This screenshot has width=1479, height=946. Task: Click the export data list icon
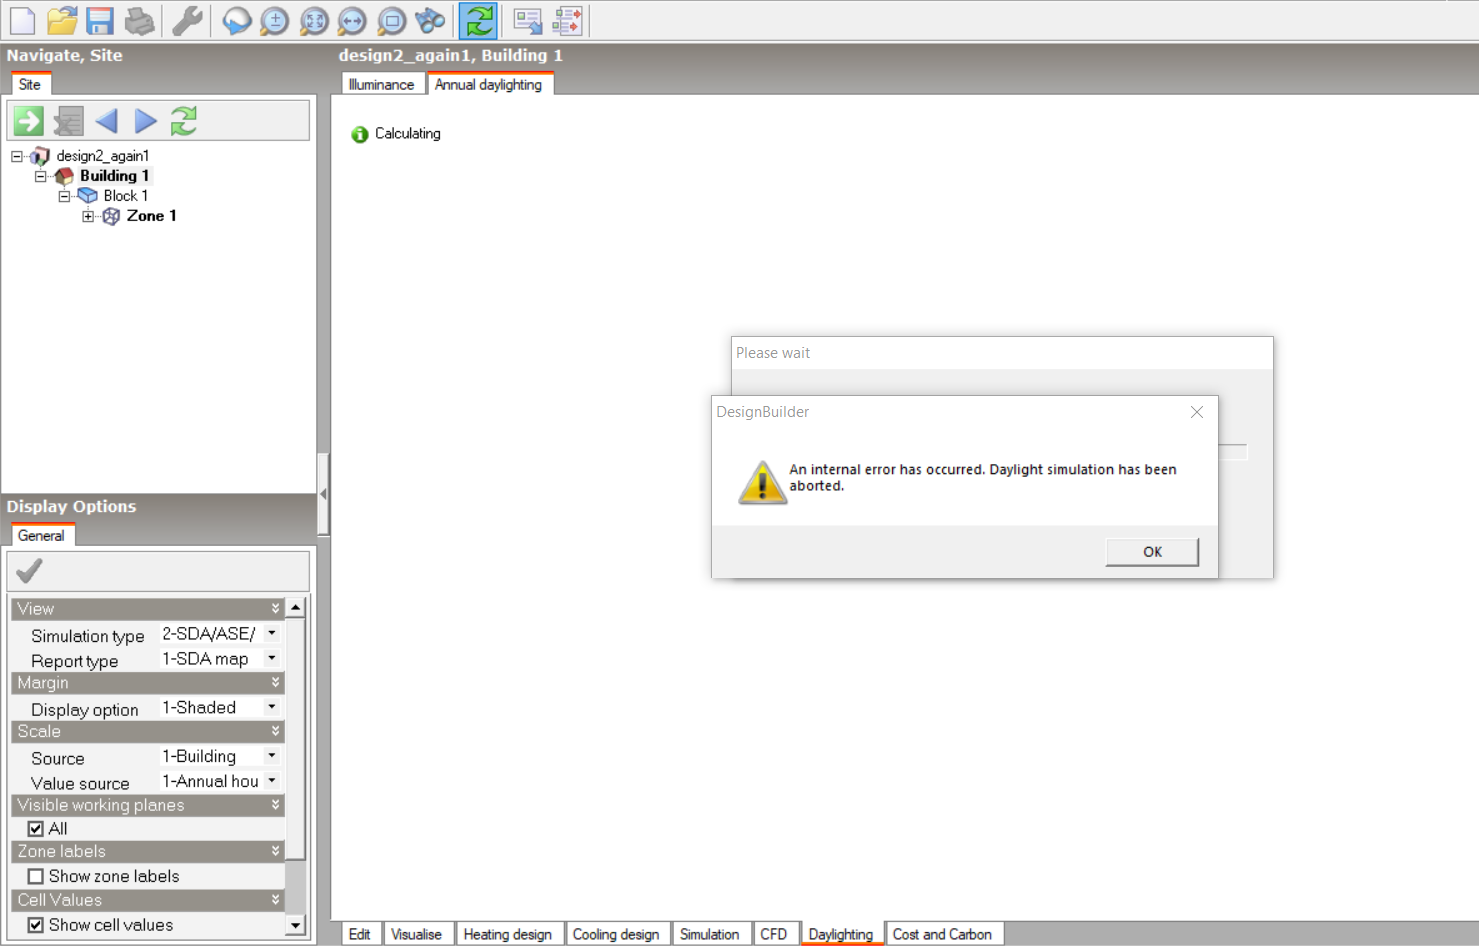(x=528, y=20)
